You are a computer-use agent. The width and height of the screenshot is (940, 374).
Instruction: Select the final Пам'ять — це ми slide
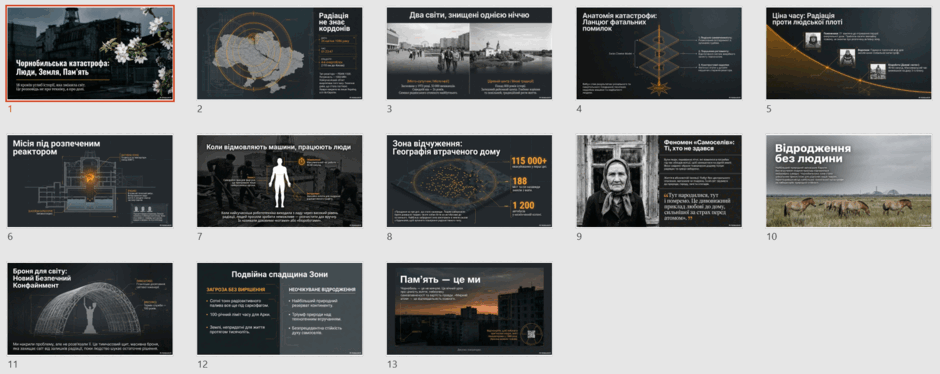[469, 309]
